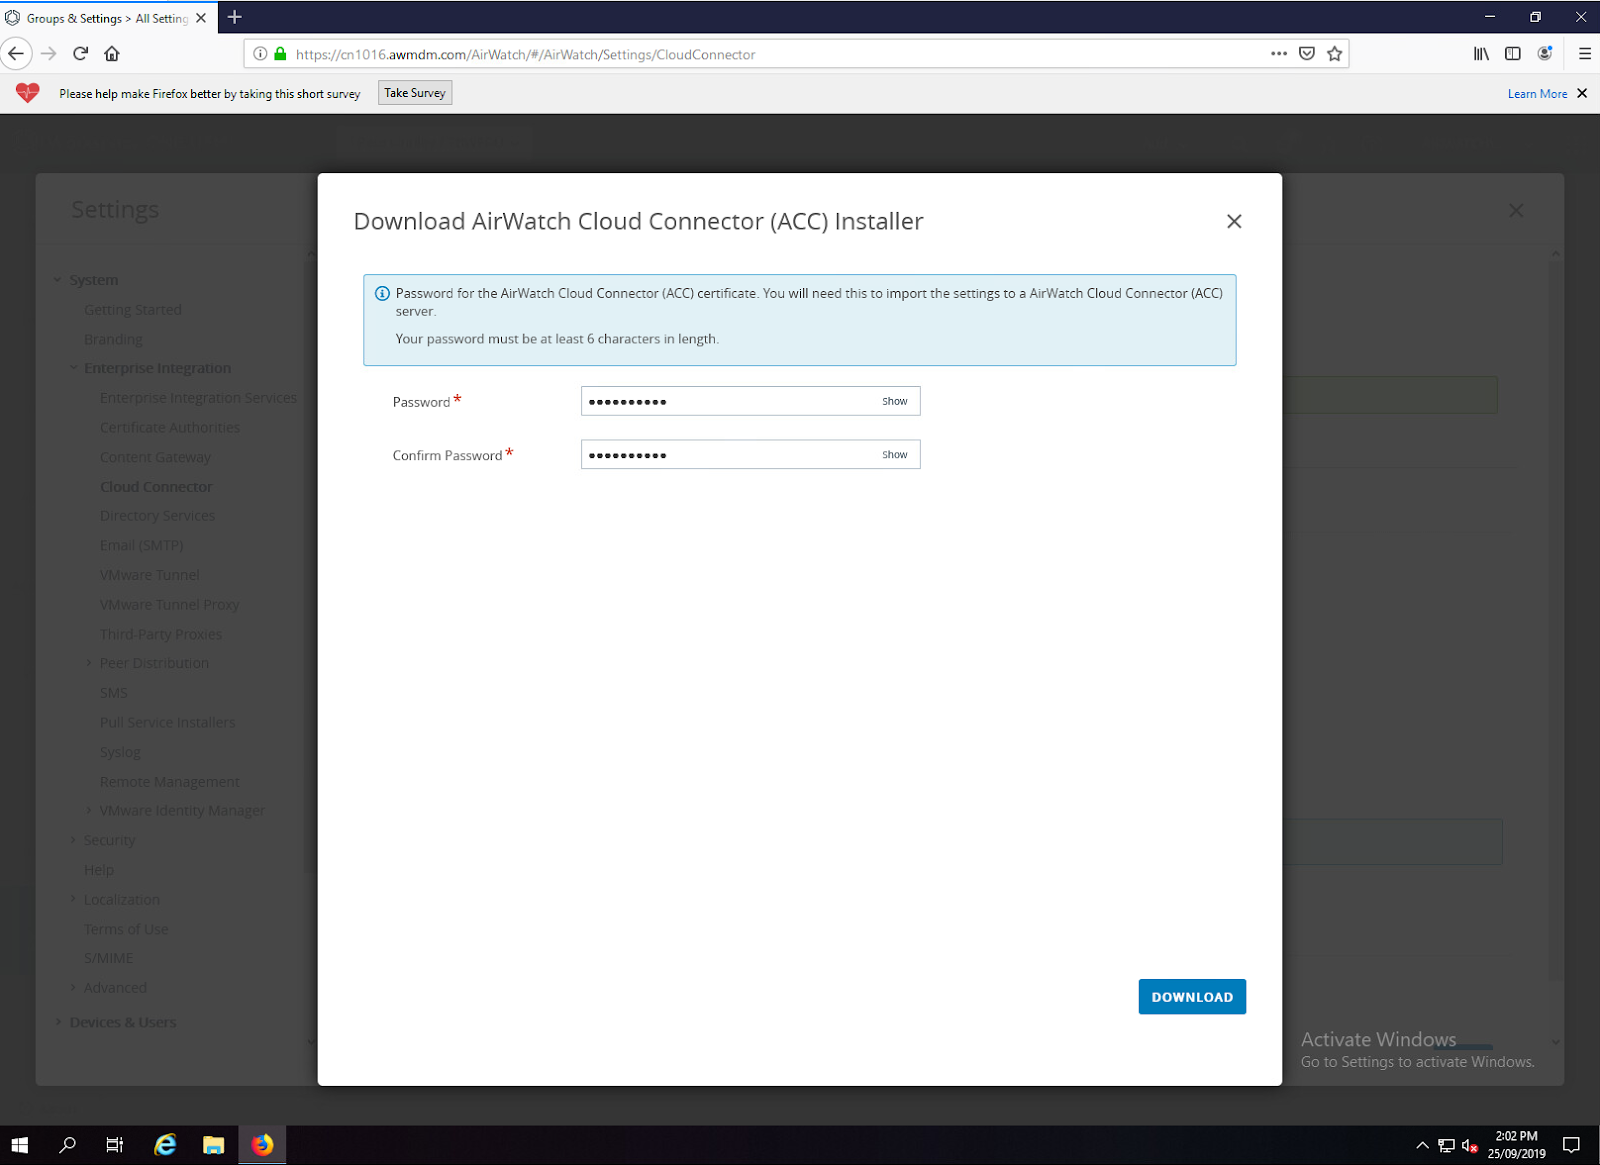The height and width of the screenshot is (1165, 1600).
Task: Go to the Firefox home page
Action: (112, 54)
